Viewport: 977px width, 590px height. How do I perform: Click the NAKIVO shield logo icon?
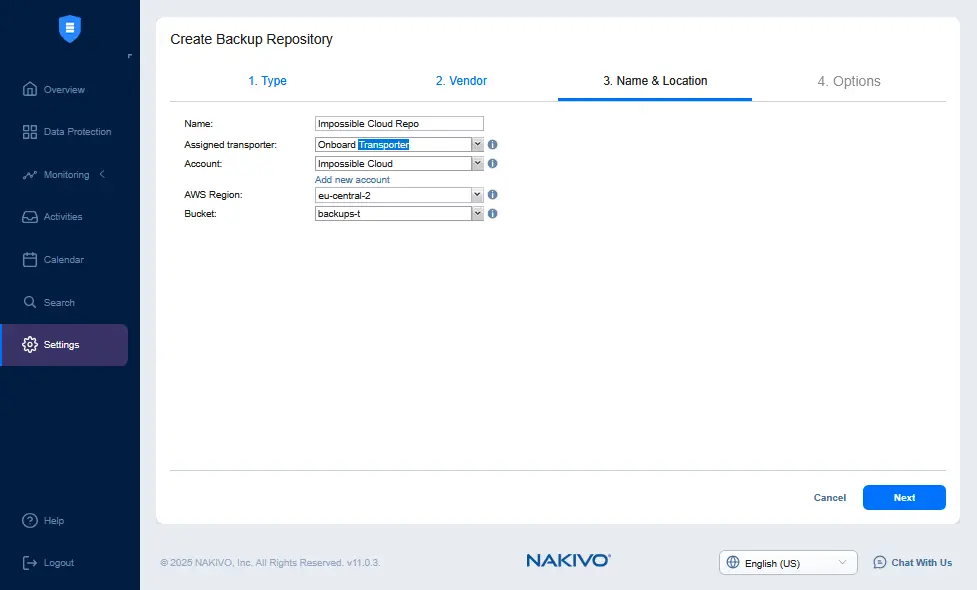pyautogui.click(x=70, y=29)
